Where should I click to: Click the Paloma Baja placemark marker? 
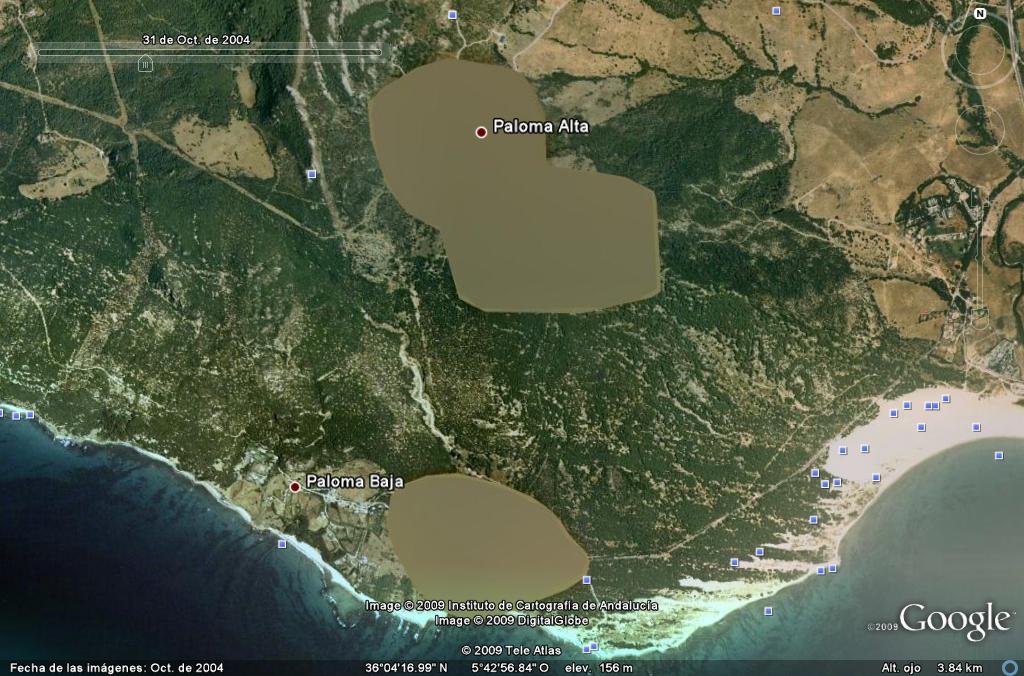[x=295, y=487]
